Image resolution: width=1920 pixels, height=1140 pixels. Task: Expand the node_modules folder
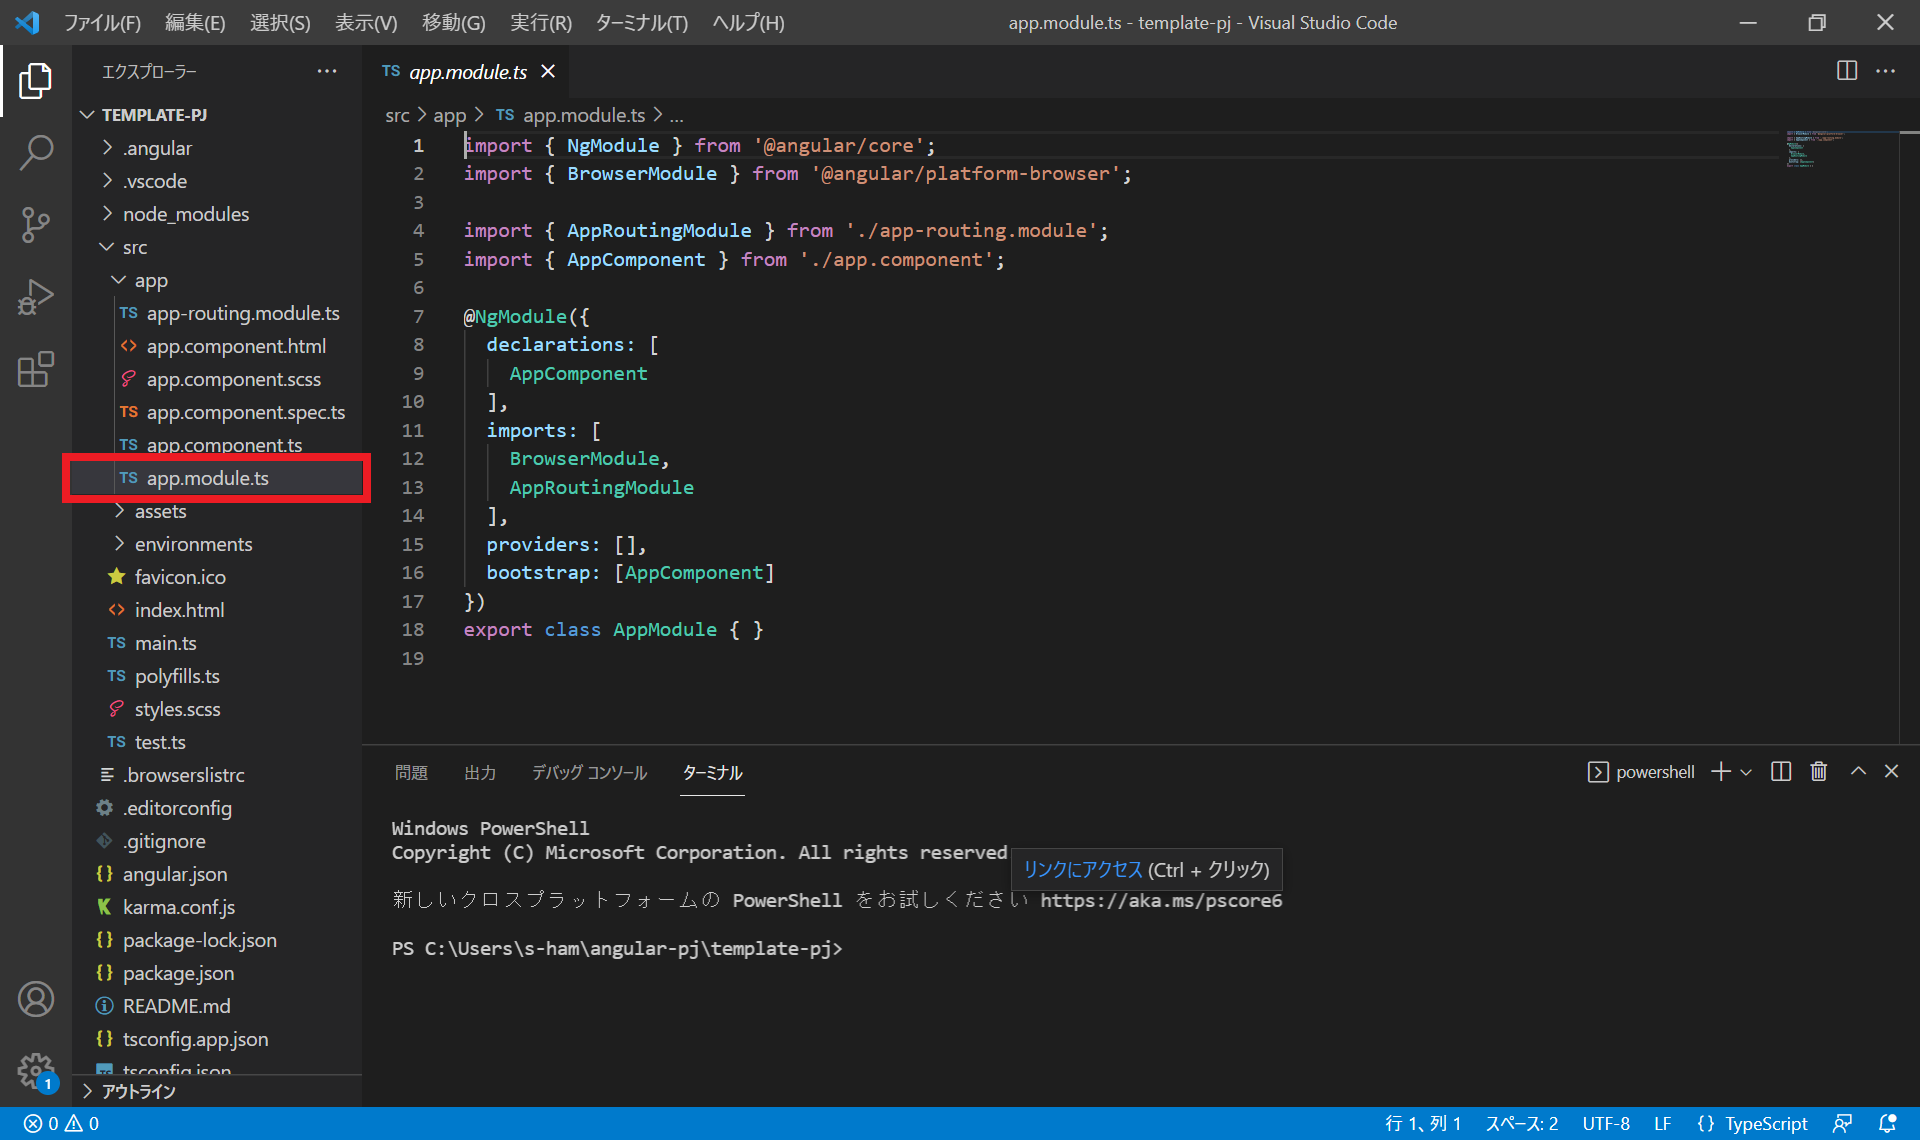pyautogui.click(x=185, y=214)
